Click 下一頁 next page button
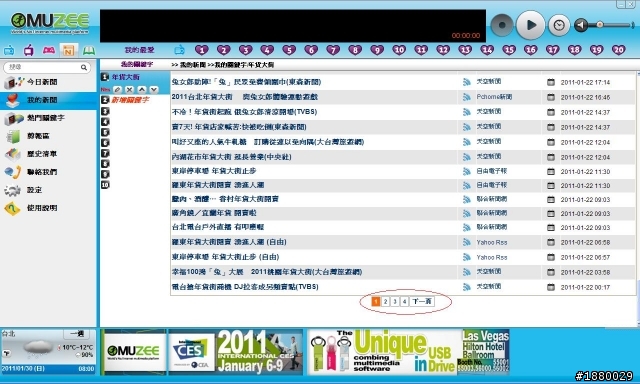The width and height of the screenshot is (640, 384). pos(422,302)
